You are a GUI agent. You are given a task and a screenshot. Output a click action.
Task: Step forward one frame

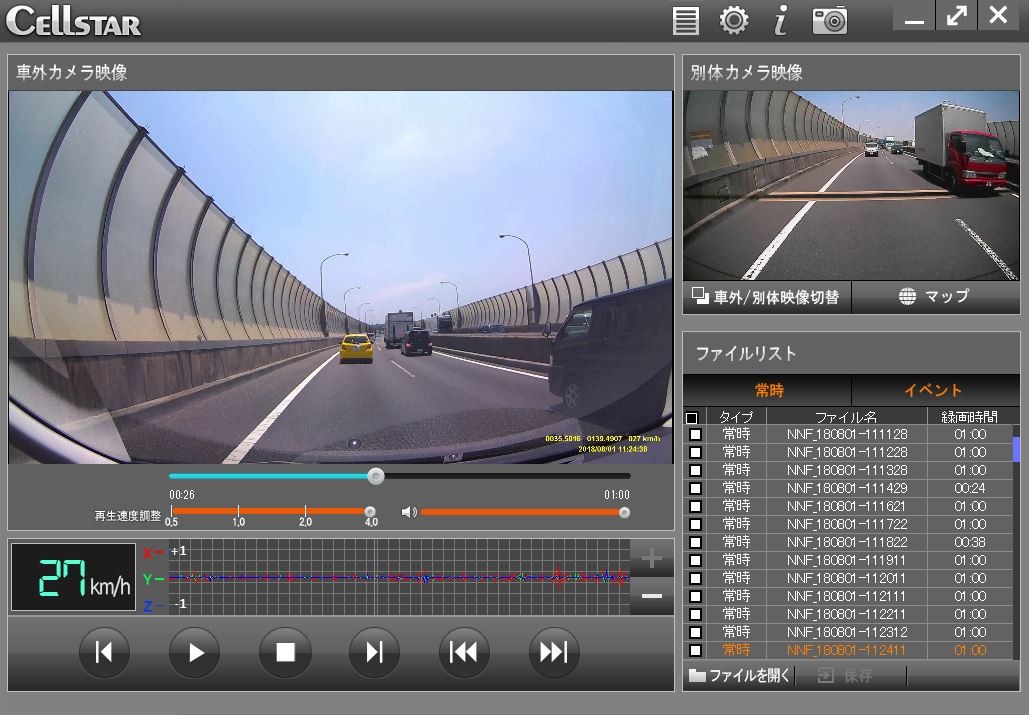tap(374, 653)
